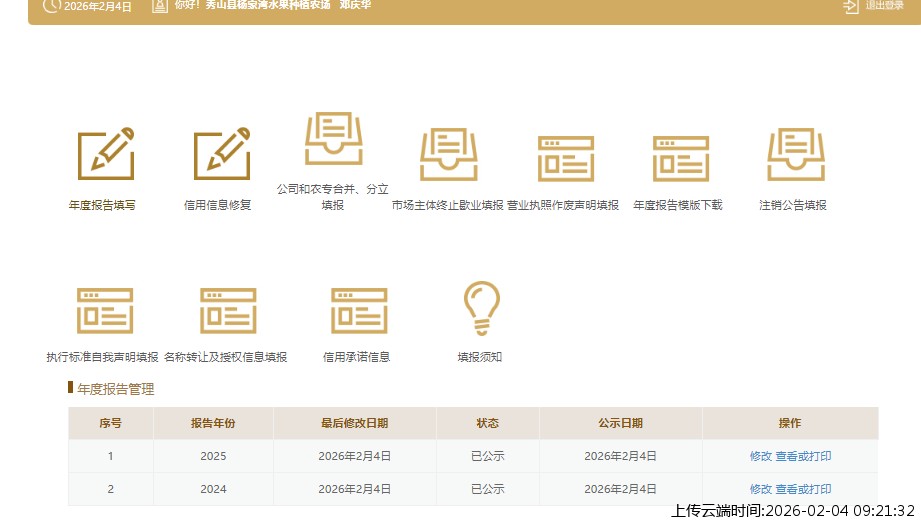
Task: Open 查看或打印 for the 2024 report
Action: click(803, 489)
